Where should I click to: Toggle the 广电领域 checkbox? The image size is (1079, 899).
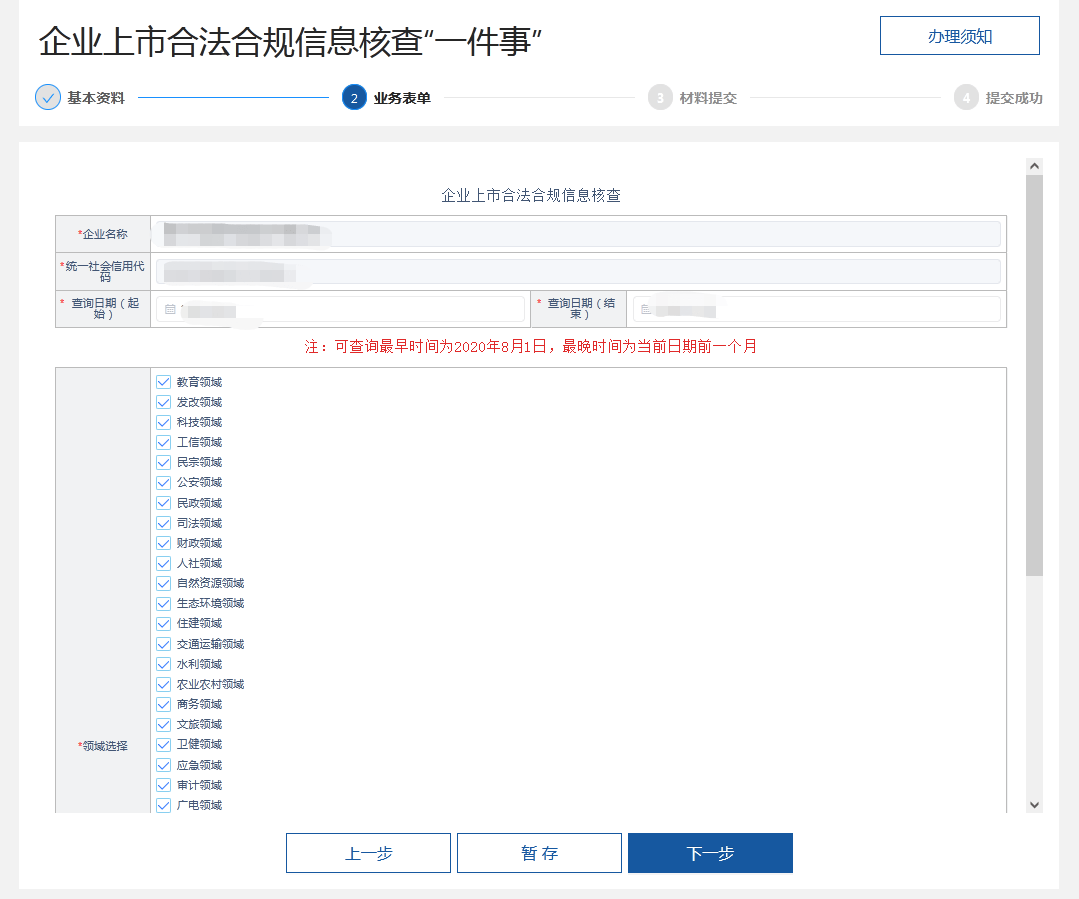pyautogui.click(x=164, y=805)
